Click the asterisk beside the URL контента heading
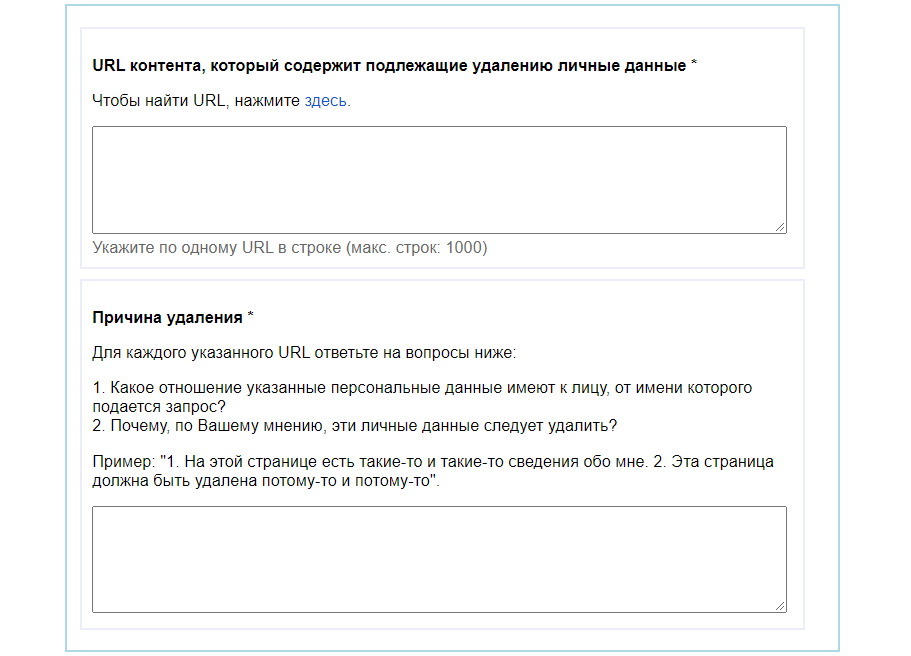This screenshot has height=656, width=911. (x=694, y=66)
